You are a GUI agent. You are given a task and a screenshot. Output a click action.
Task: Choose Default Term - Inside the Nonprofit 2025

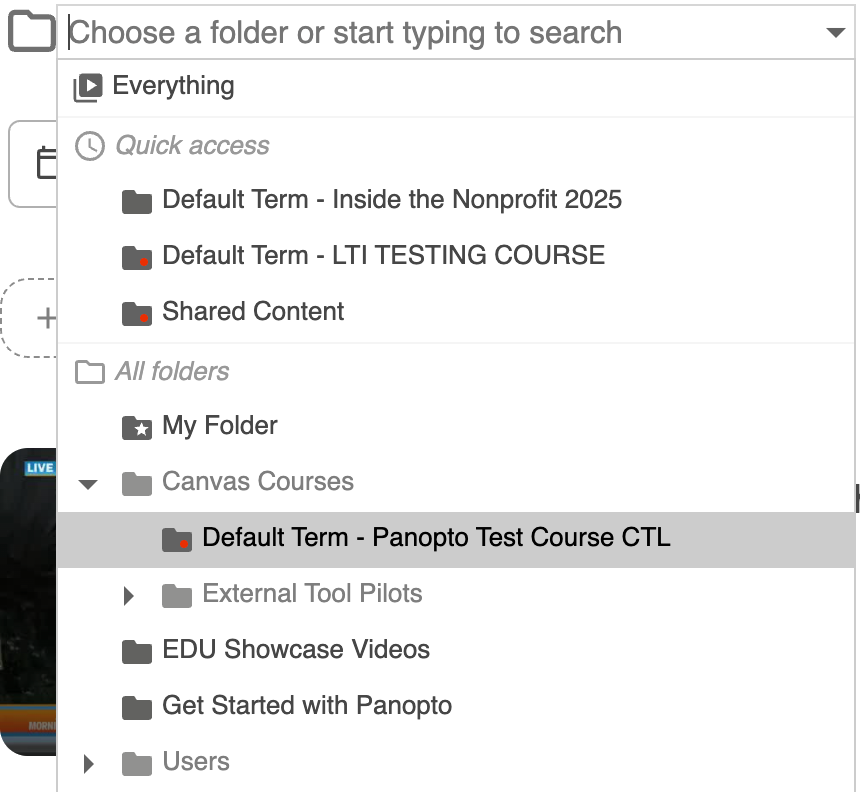[x=391, y=199]
